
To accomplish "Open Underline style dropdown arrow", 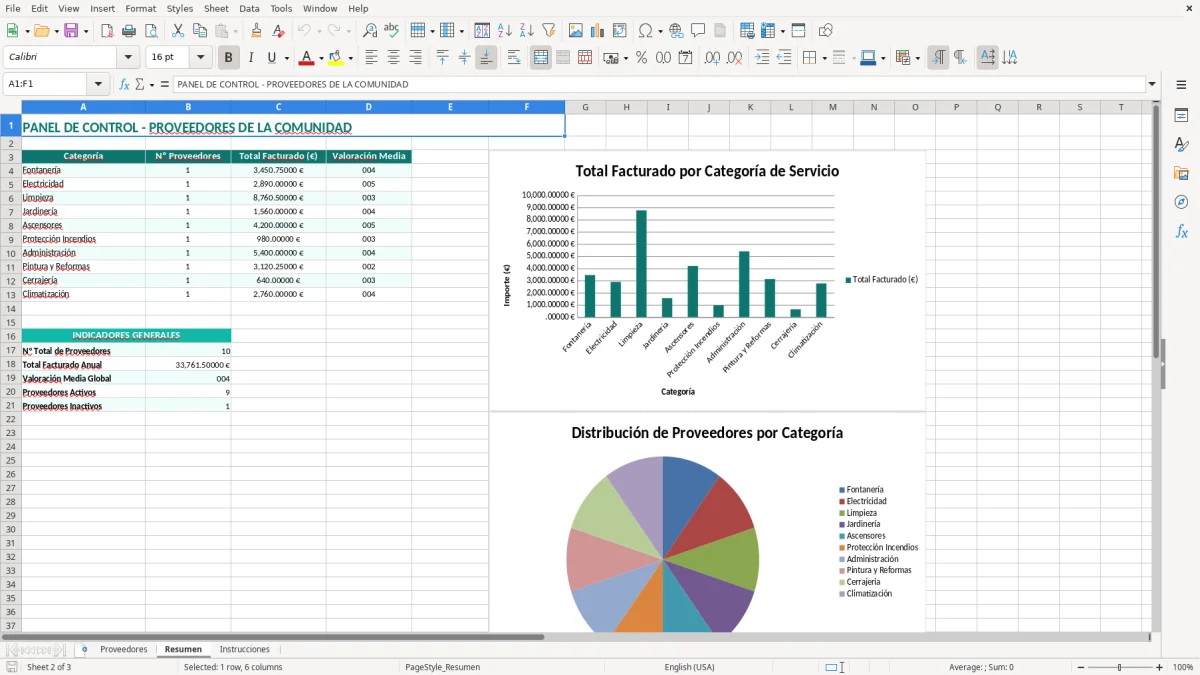I will (286, 58).
